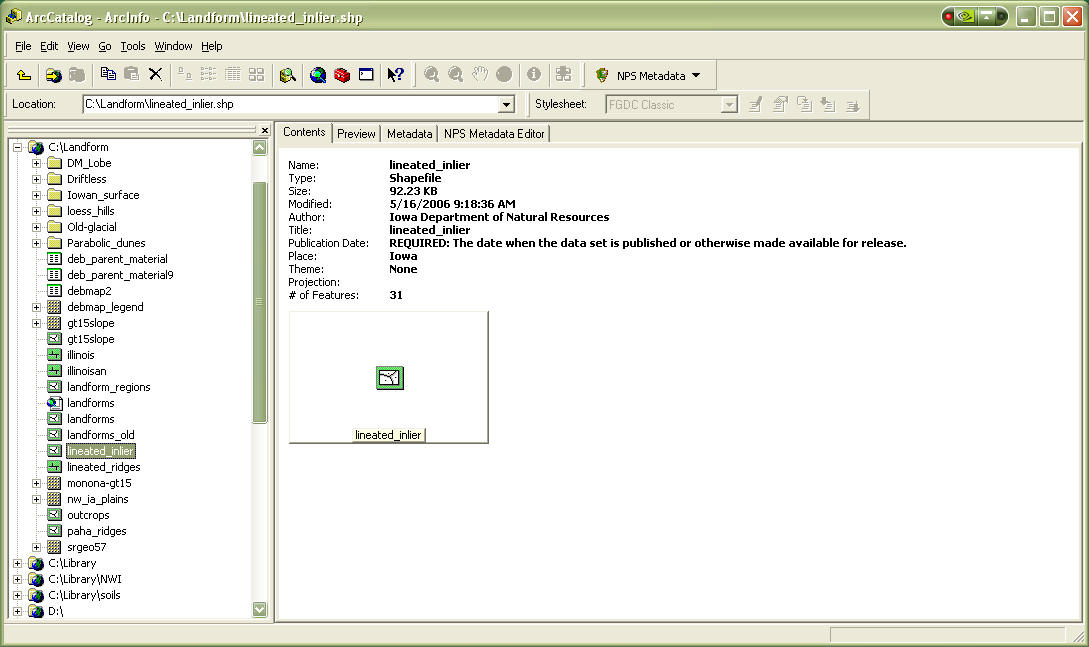Click the Connect To Folder icon

pyautogui.click(x=53, y=75)
